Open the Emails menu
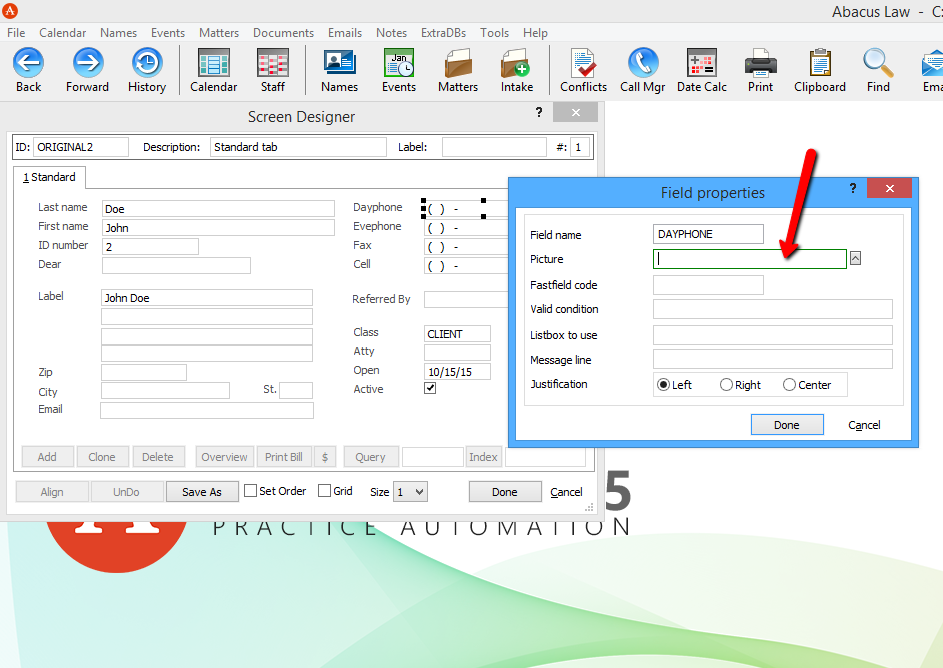Viewport: 943px width, 668px height. [x=345, y=33]
